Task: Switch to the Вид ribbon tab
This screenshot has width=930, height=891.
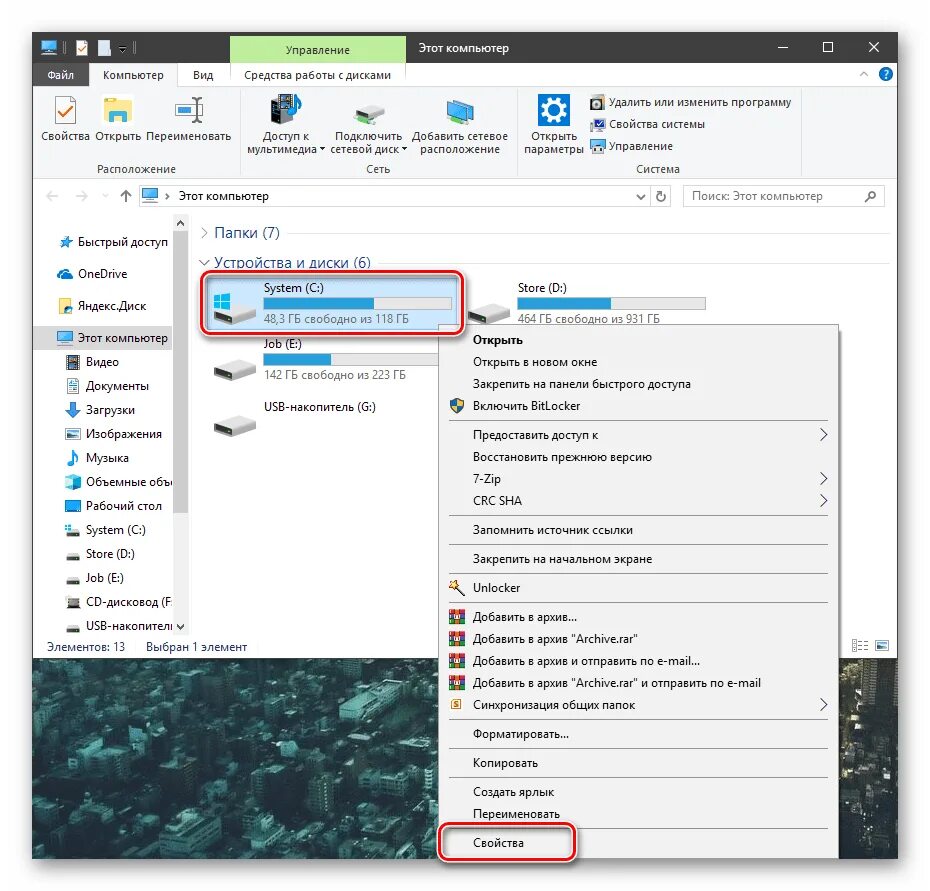Action: tap(203, 75)
